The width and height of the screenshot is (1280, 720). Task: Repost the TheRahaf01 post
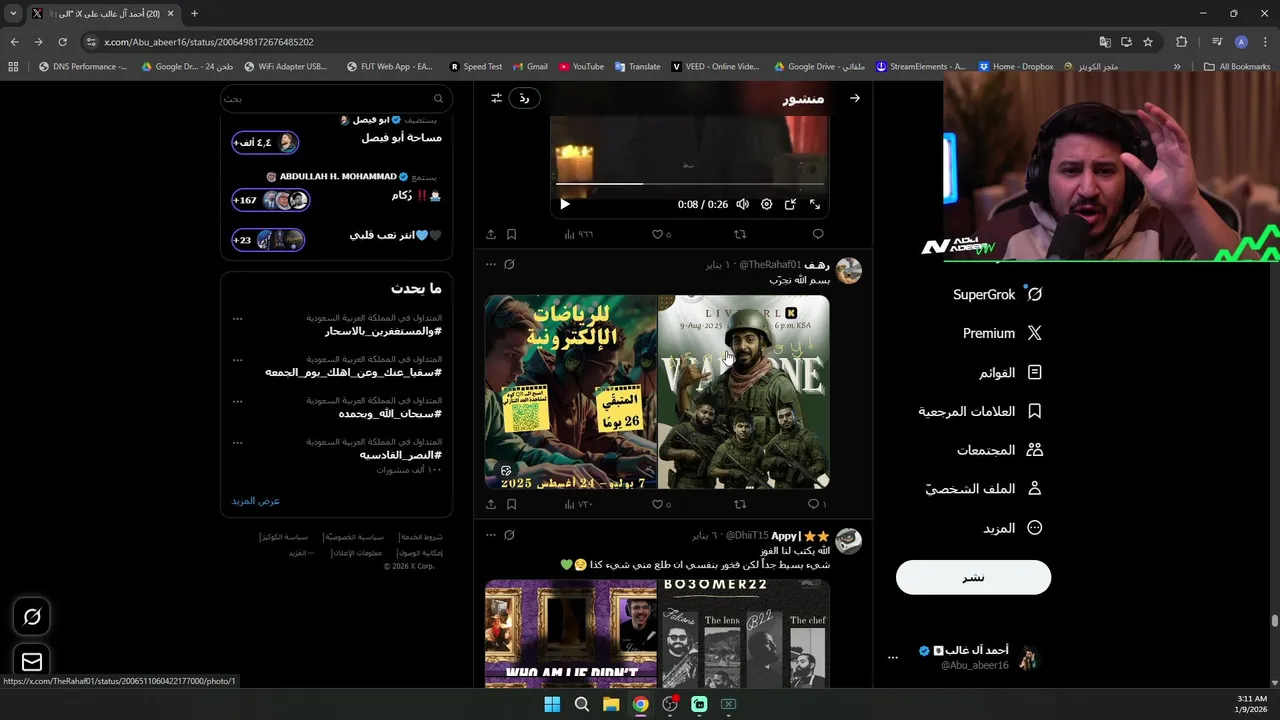click(x=740, y=504)
